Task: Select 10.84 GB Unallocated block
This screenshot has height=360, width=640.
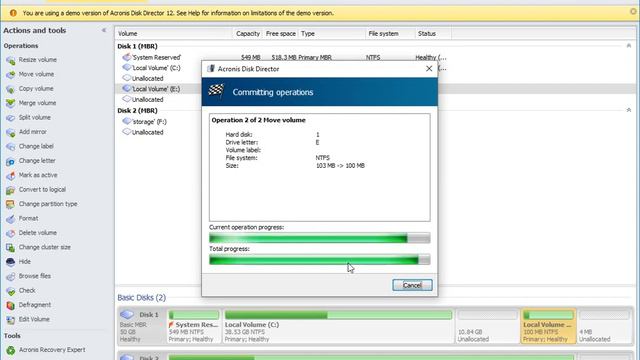Action: click(488, 326)
